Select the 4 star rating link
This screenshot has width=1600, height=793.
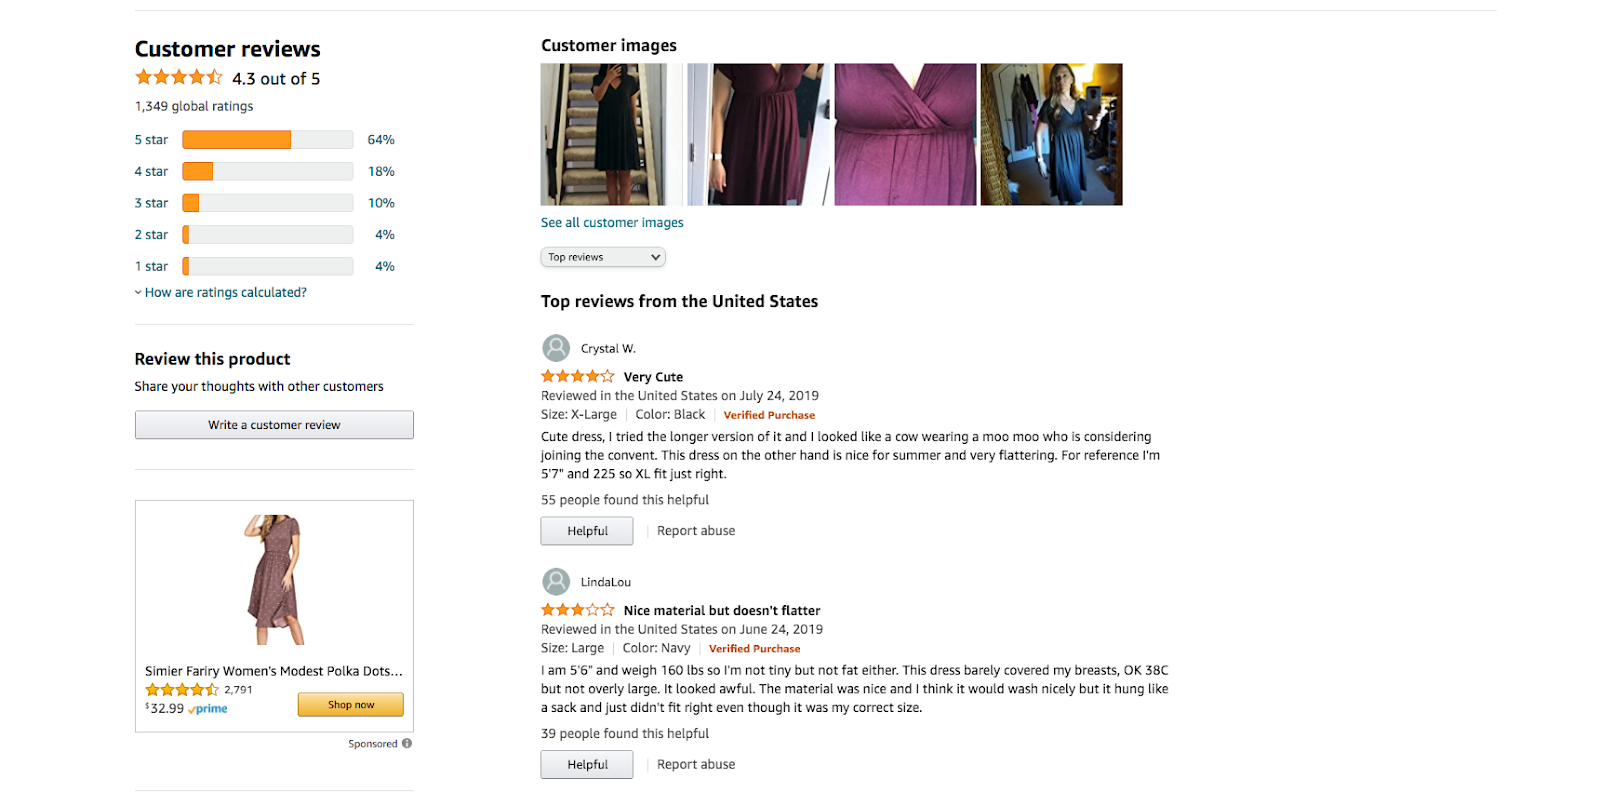[151, 171]
